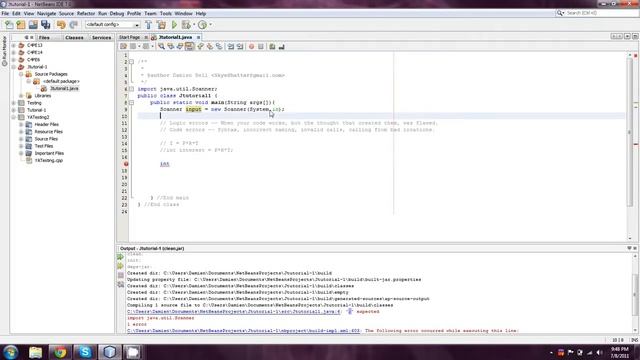Image resolution: width=640 pixels, height=360 pixels.
Task: Click the Clean and Build Project icon
Action: [162, 25]
